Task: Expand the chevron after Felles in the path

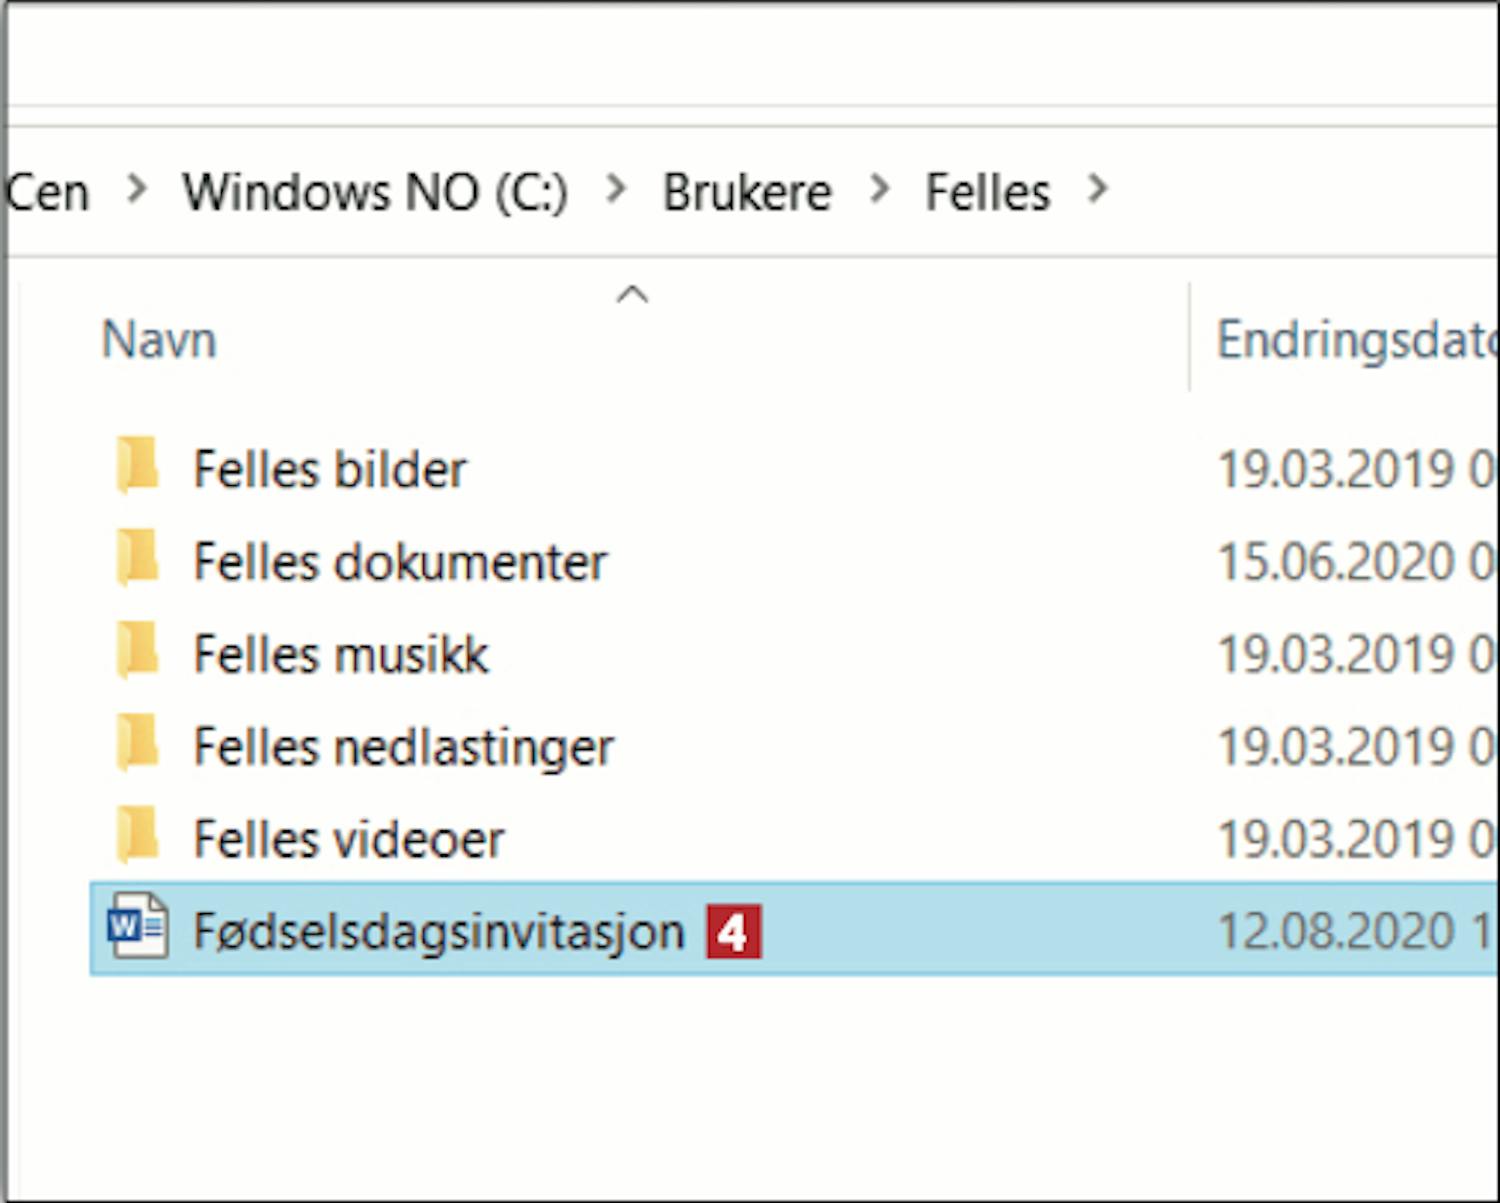Action: [x=1098, y=189]
